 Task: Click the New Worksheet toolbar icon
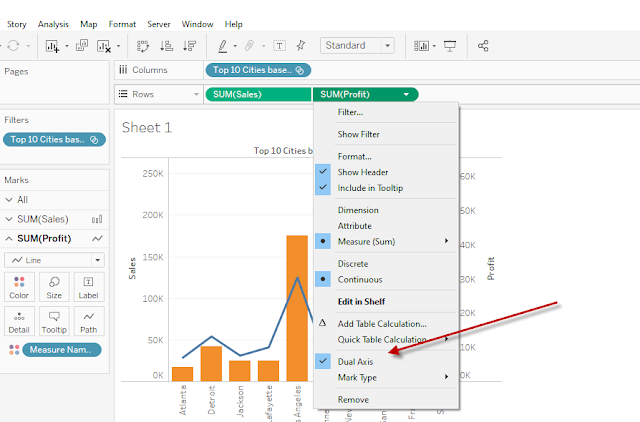point(52,46)
